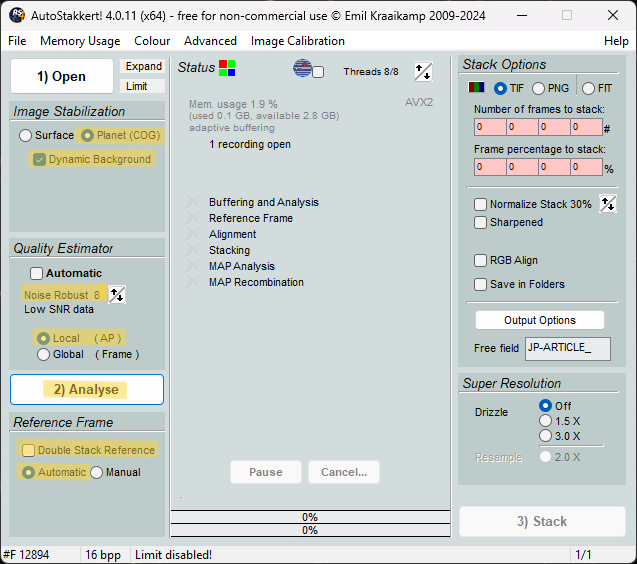Select Global (Frame) quality option
The width and height of the screenshot is (637, 564).
(x=43, y=354)
